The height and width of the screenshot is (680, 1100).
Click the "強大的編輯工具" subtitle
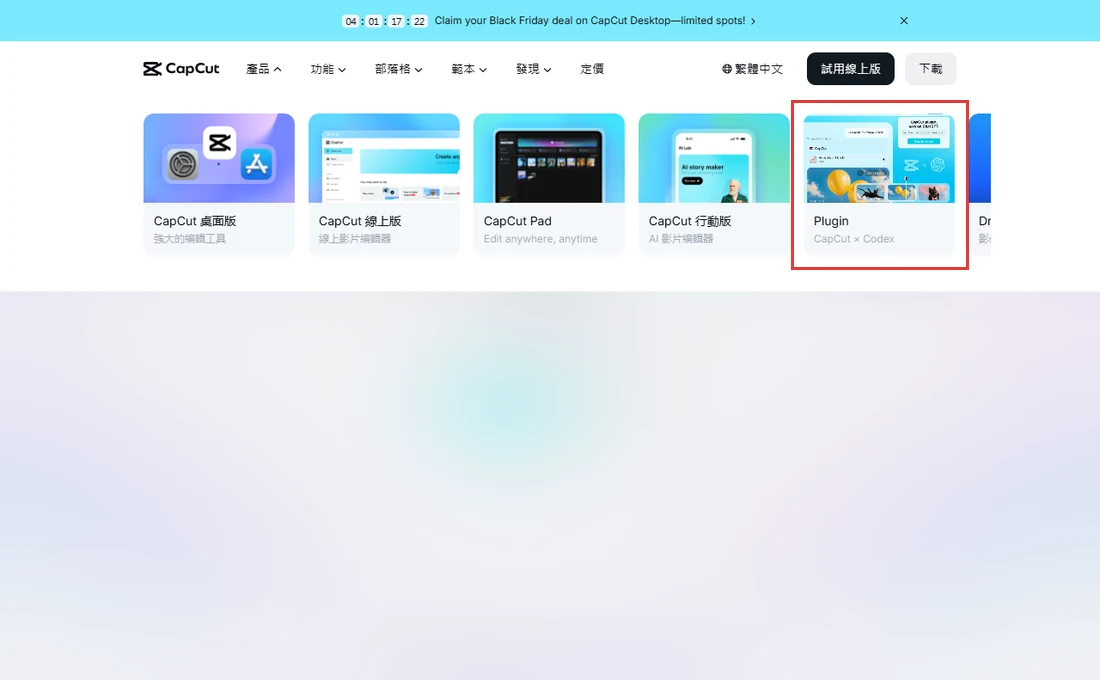point(189,239)
